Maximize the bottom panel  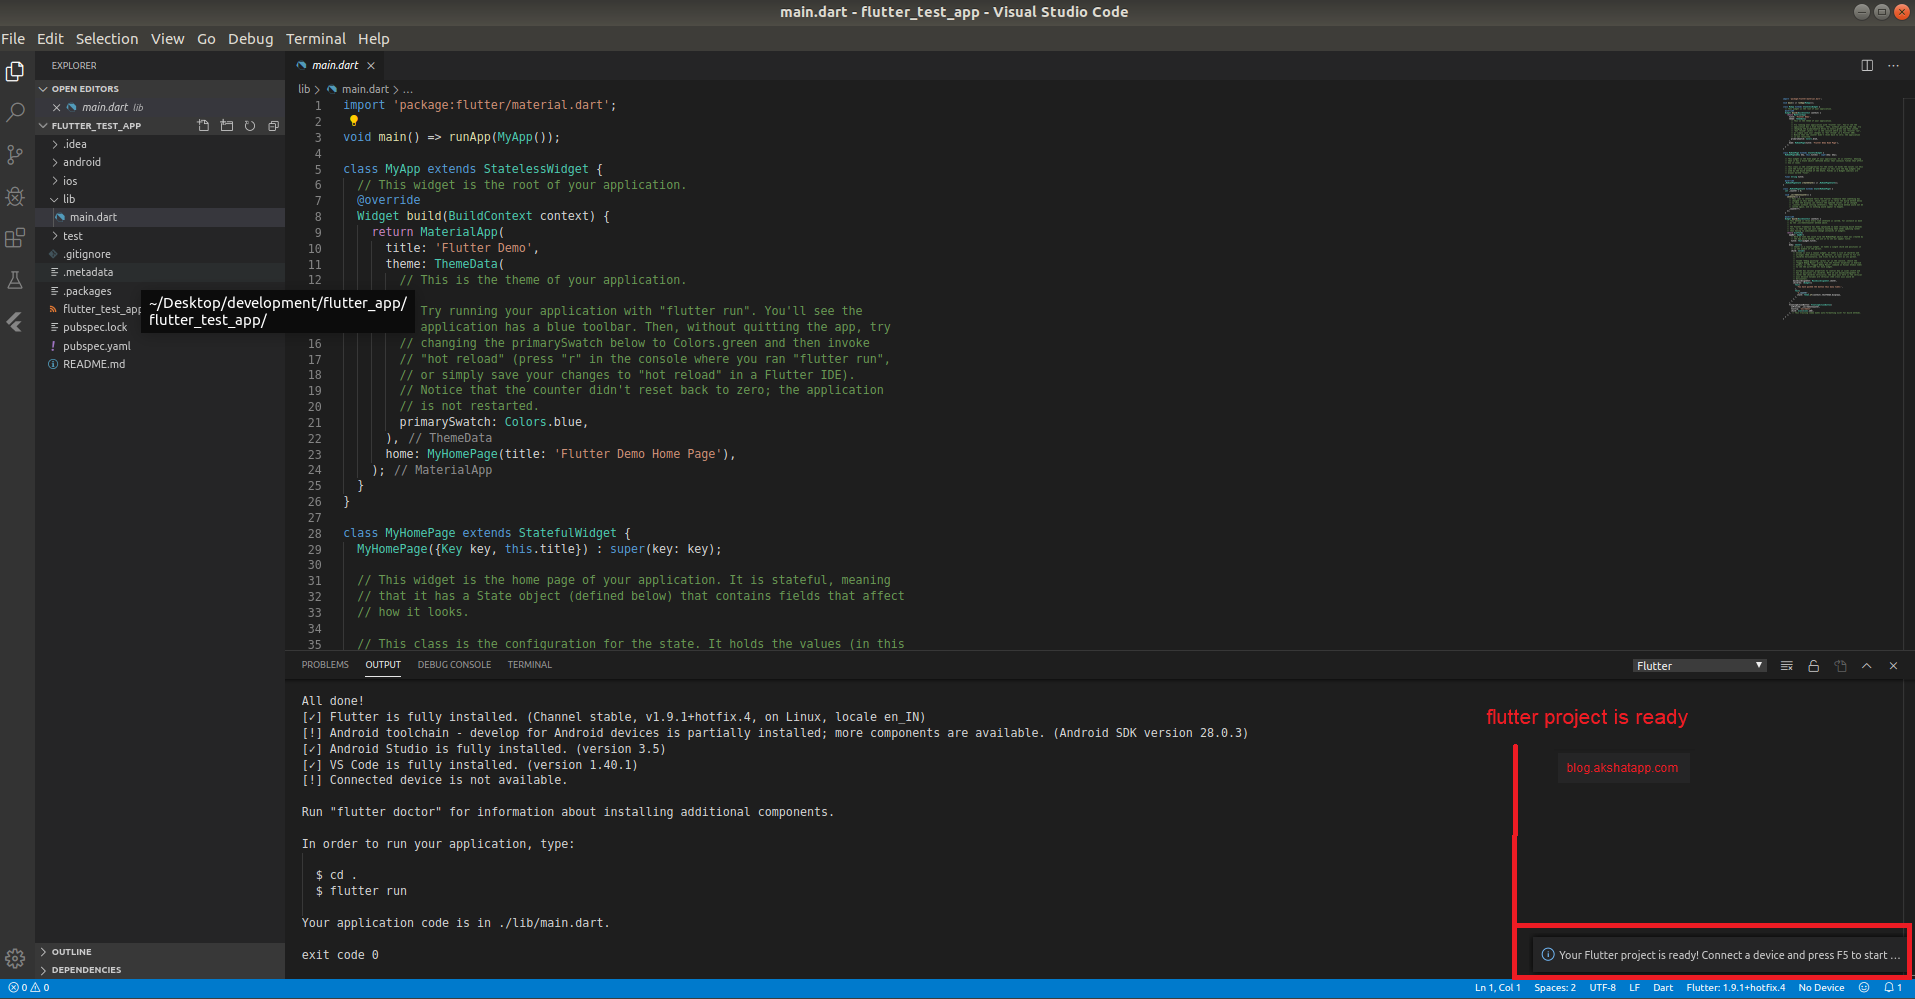pyautogui.click(x=1866, y=665)
